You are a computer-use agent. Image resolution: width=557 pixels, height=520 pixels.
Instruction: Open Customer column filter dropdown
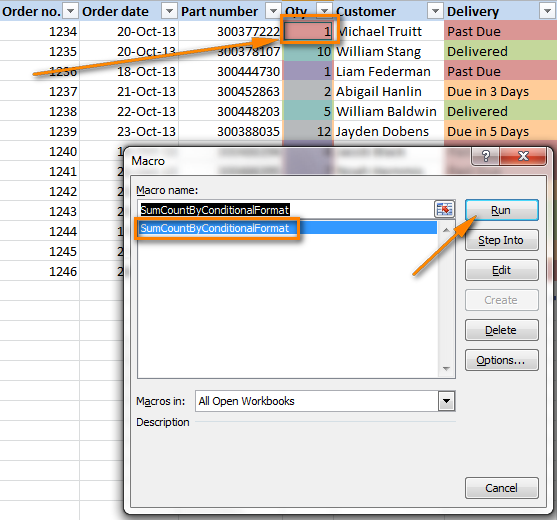coord(435,11)
